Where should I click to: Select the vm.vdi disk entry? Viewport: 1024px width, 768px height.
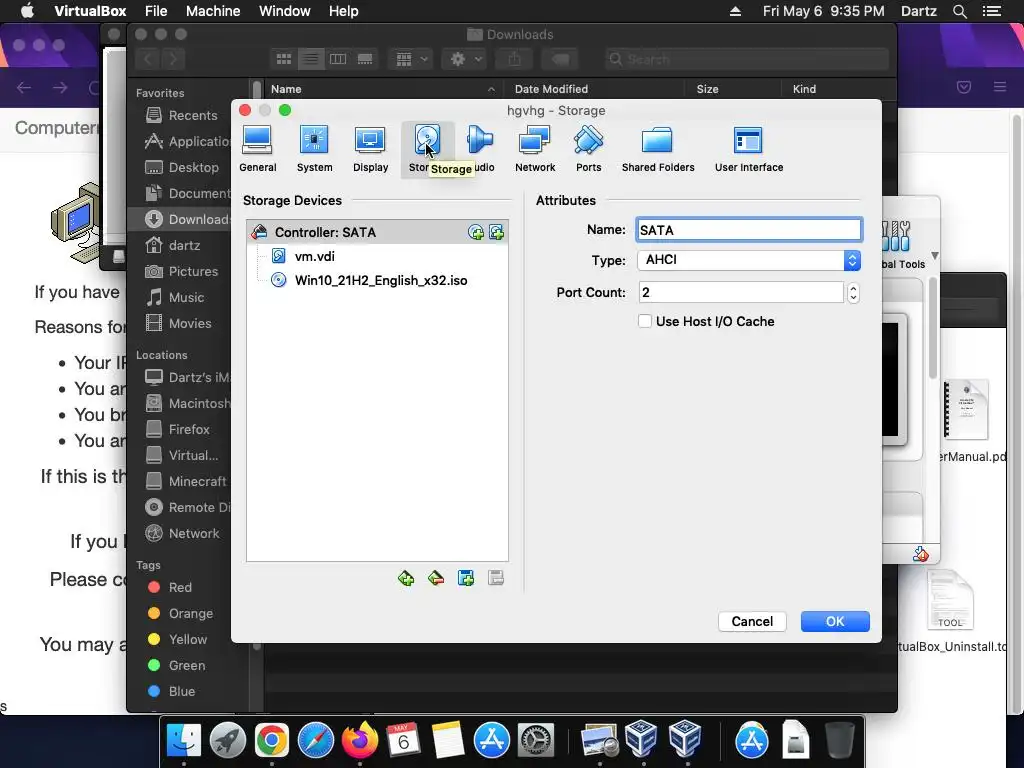(x=314, y=257)
